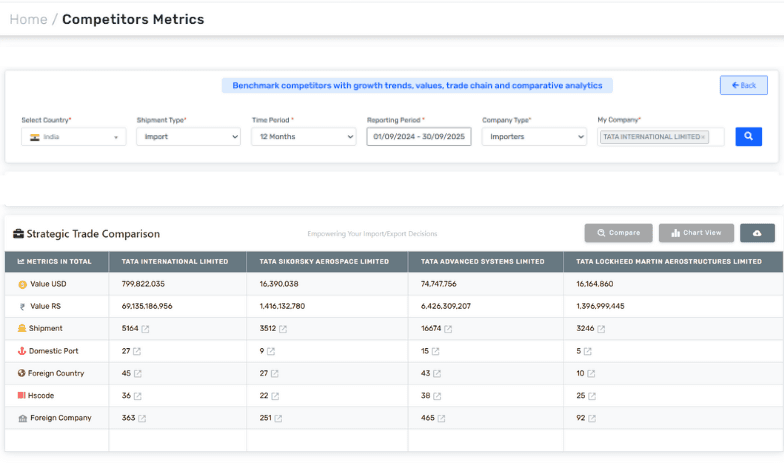Image resolution: width=784 pixels, height=465 pixels.
Task: Open the Time Period dropdown showing 12 Months
Action: pyautogui.click(x=304, y=136)
